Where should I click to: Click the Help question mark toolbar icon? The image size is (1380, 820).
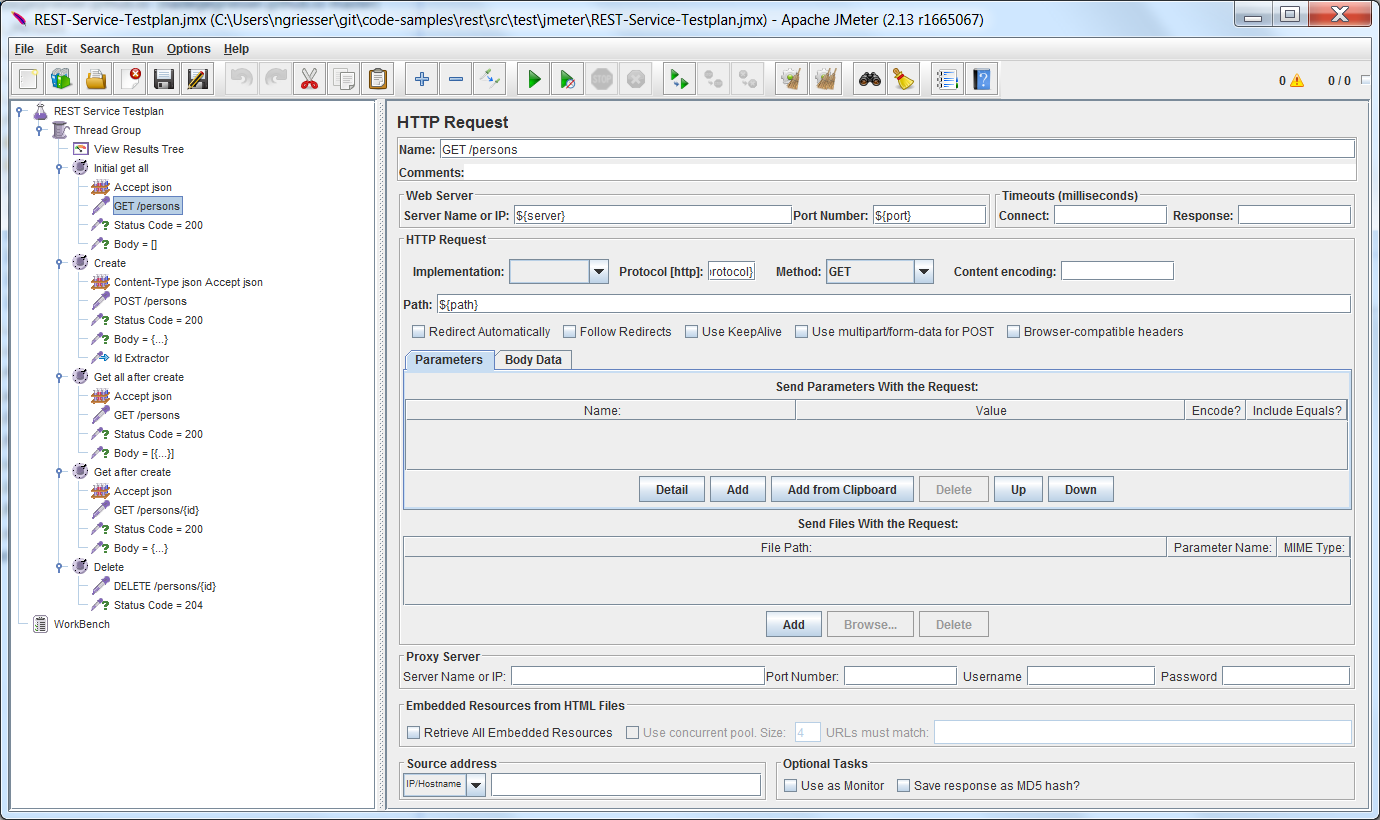981,79
